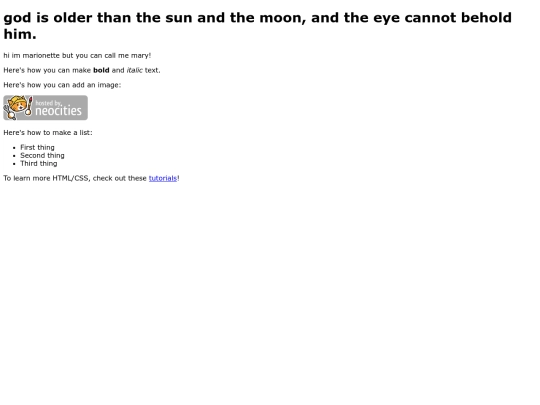Click the "Third thing" list item

pyautogui.click(x=39, y=163)
